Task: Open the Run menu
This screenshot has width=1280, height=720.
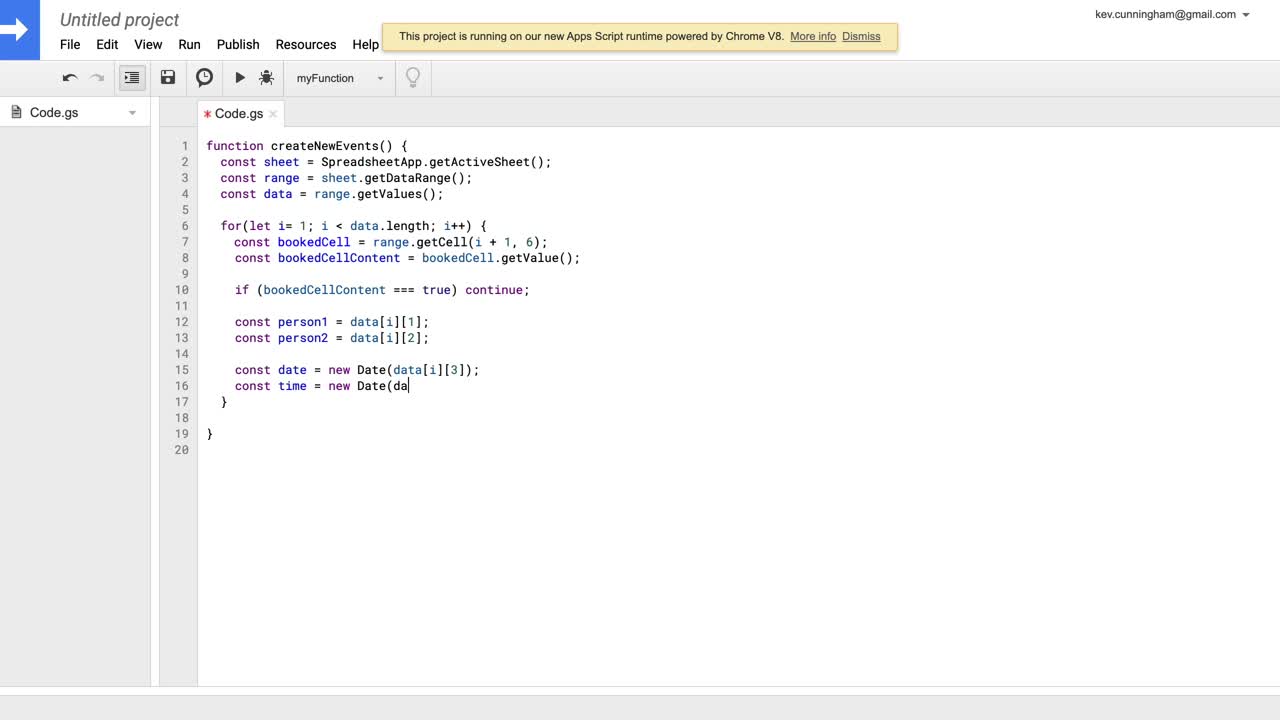Action: 189,44
